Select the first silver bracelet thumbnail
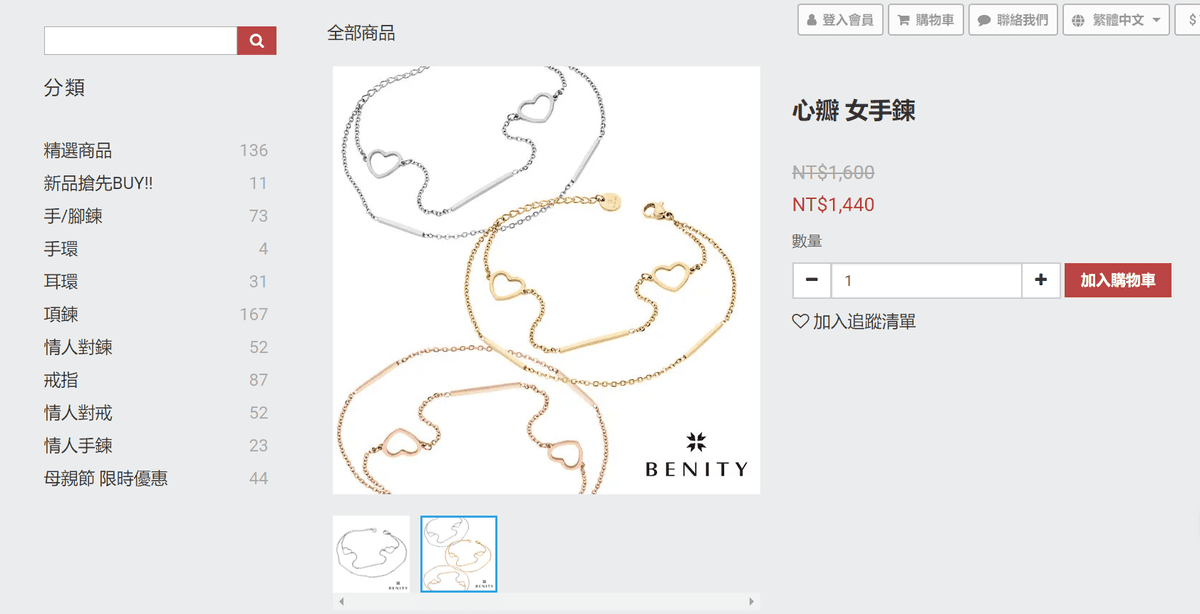 click(371, 554)
